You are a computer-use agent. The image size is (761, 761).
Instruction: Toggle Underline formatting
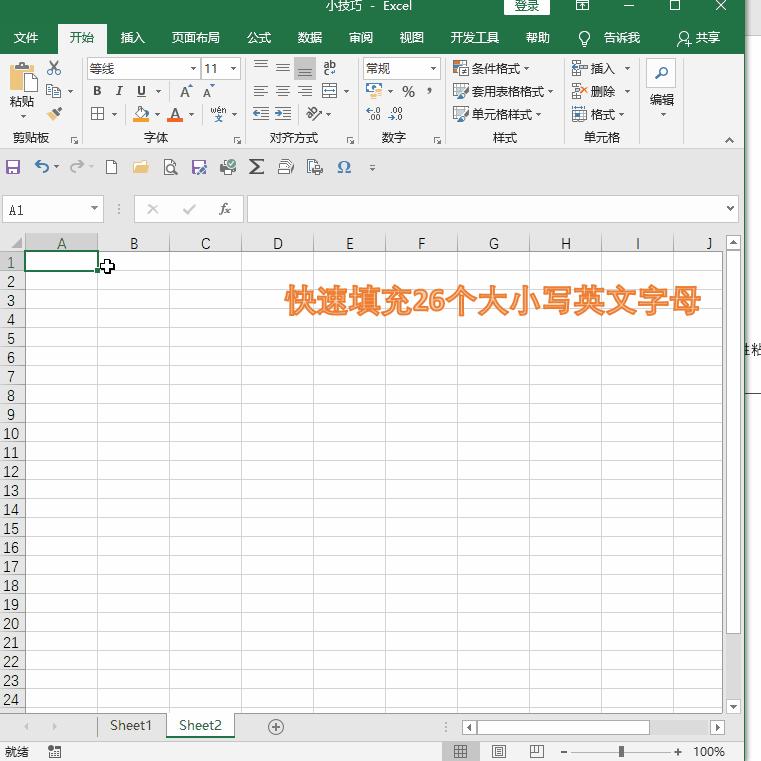tap(141, 91)
